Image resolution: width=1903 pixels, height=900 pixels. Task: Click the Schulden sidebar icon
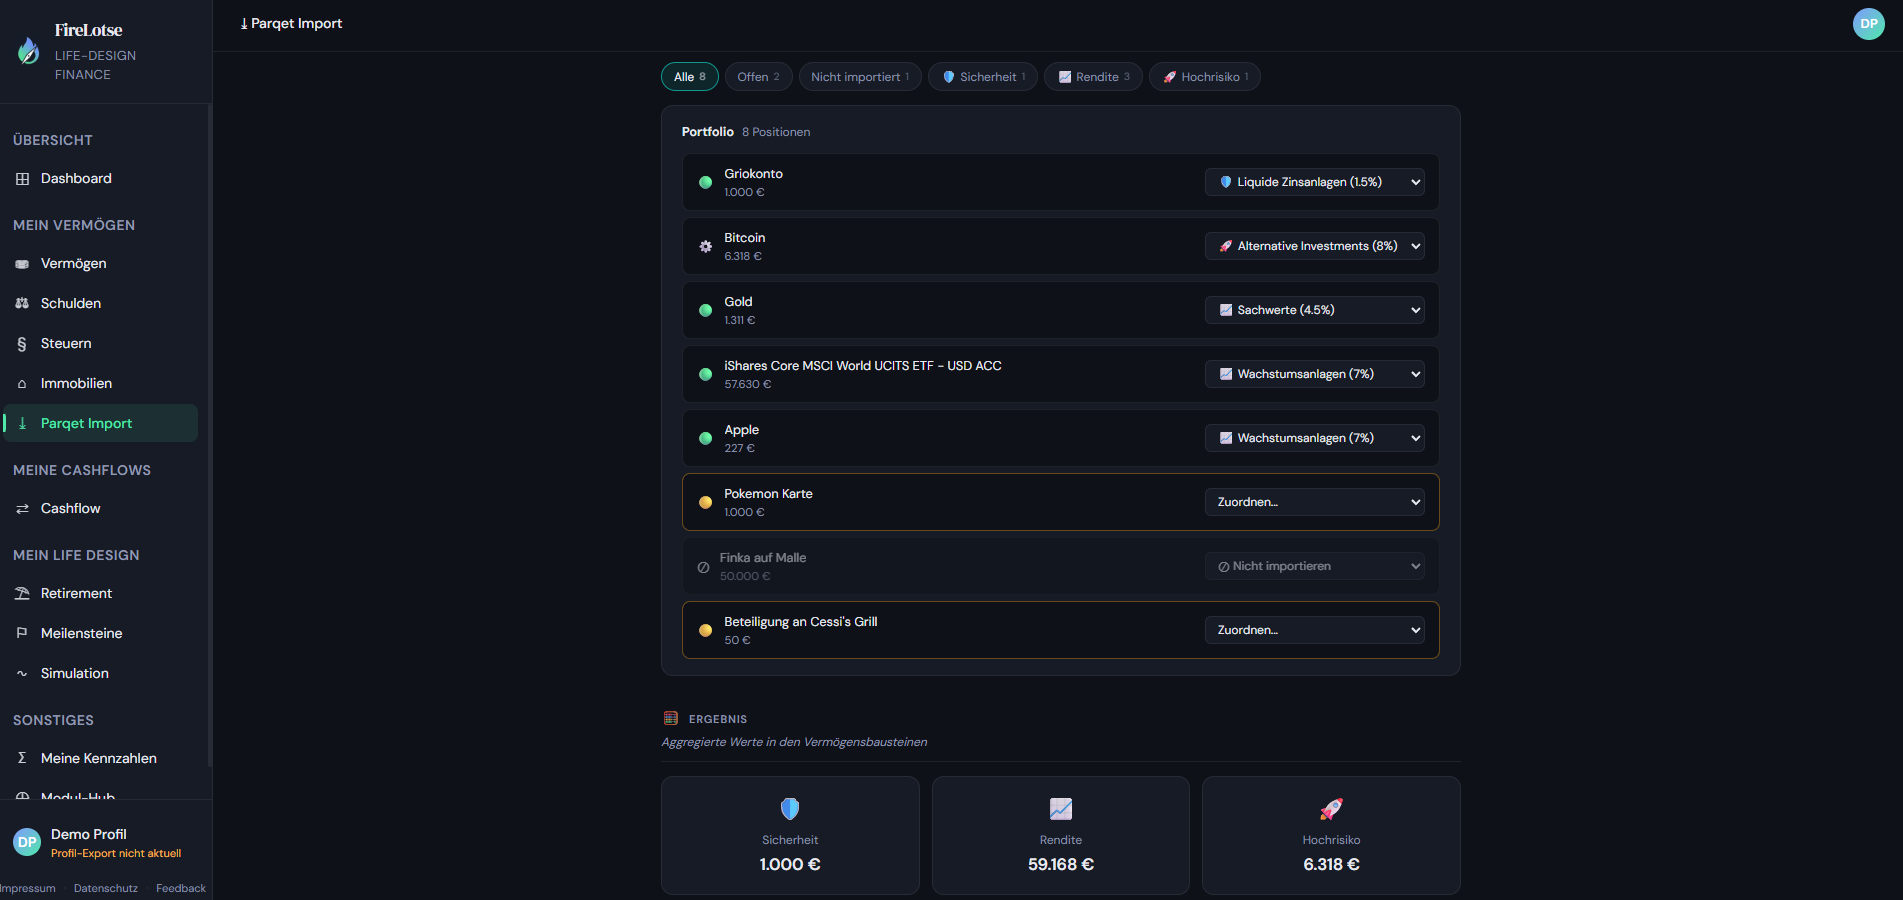[x=22, y=303]
